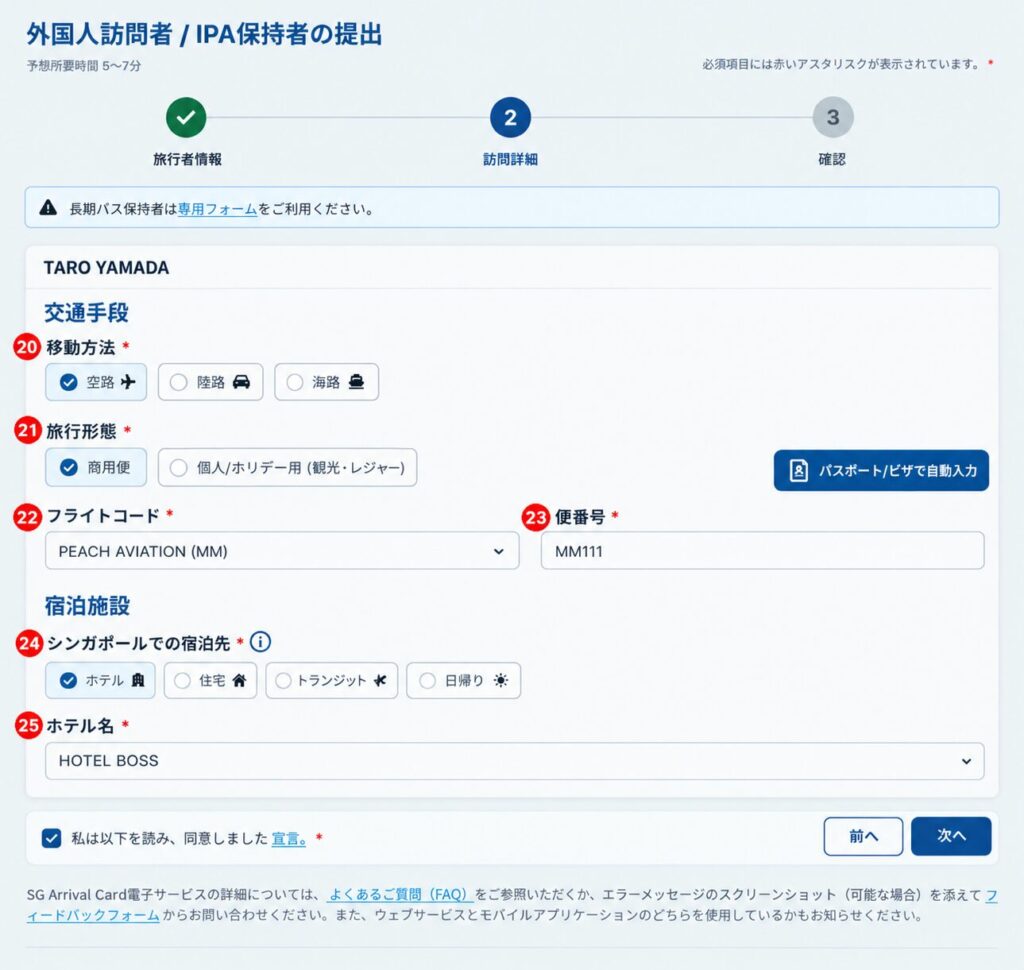
Task: Click the chevron arrow of ホテル名 dropdown
Action: tap(967, 762)
